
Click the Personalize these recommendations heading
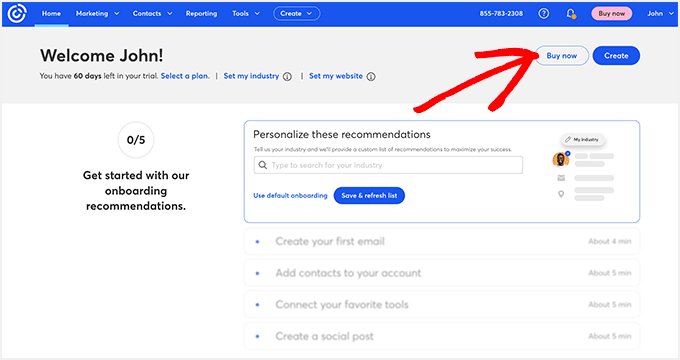(x=342, y=134)
